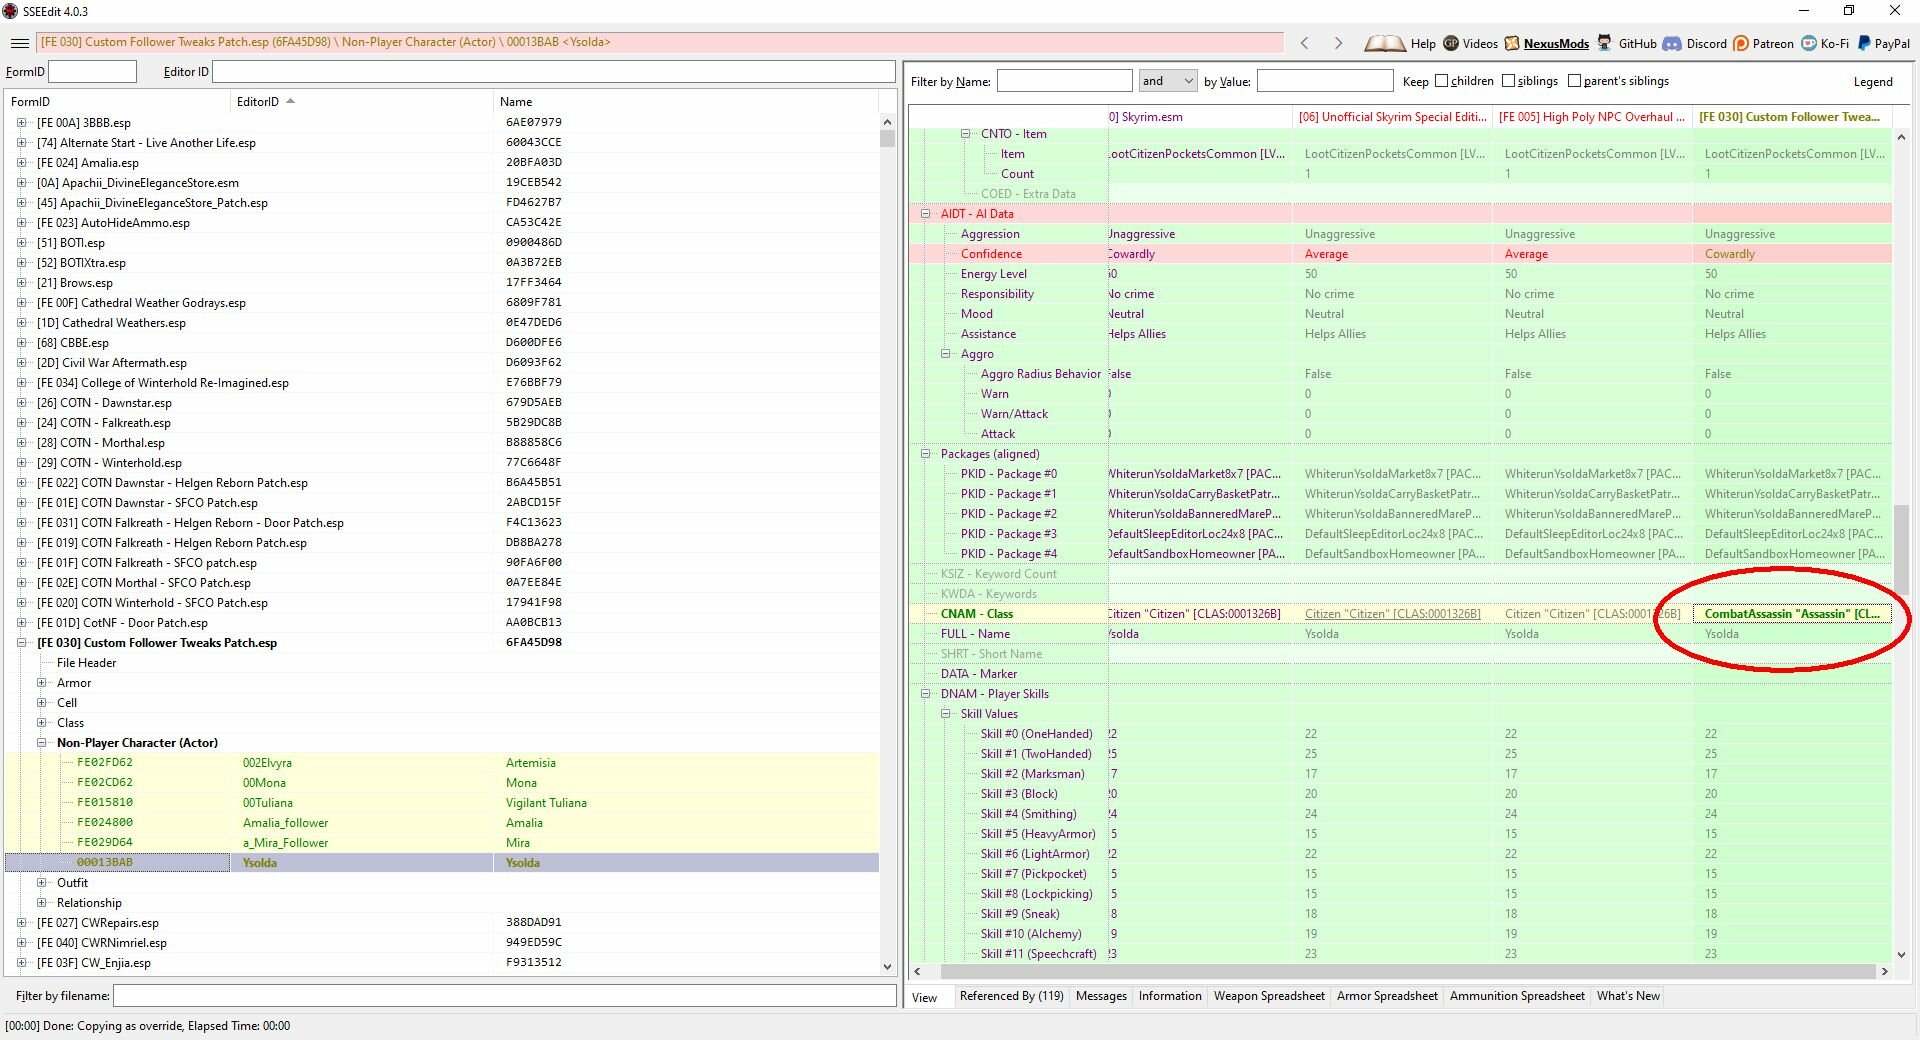Enable the Keep siblings checkbox
1920x1040 pixels.
click(1508, 81)
